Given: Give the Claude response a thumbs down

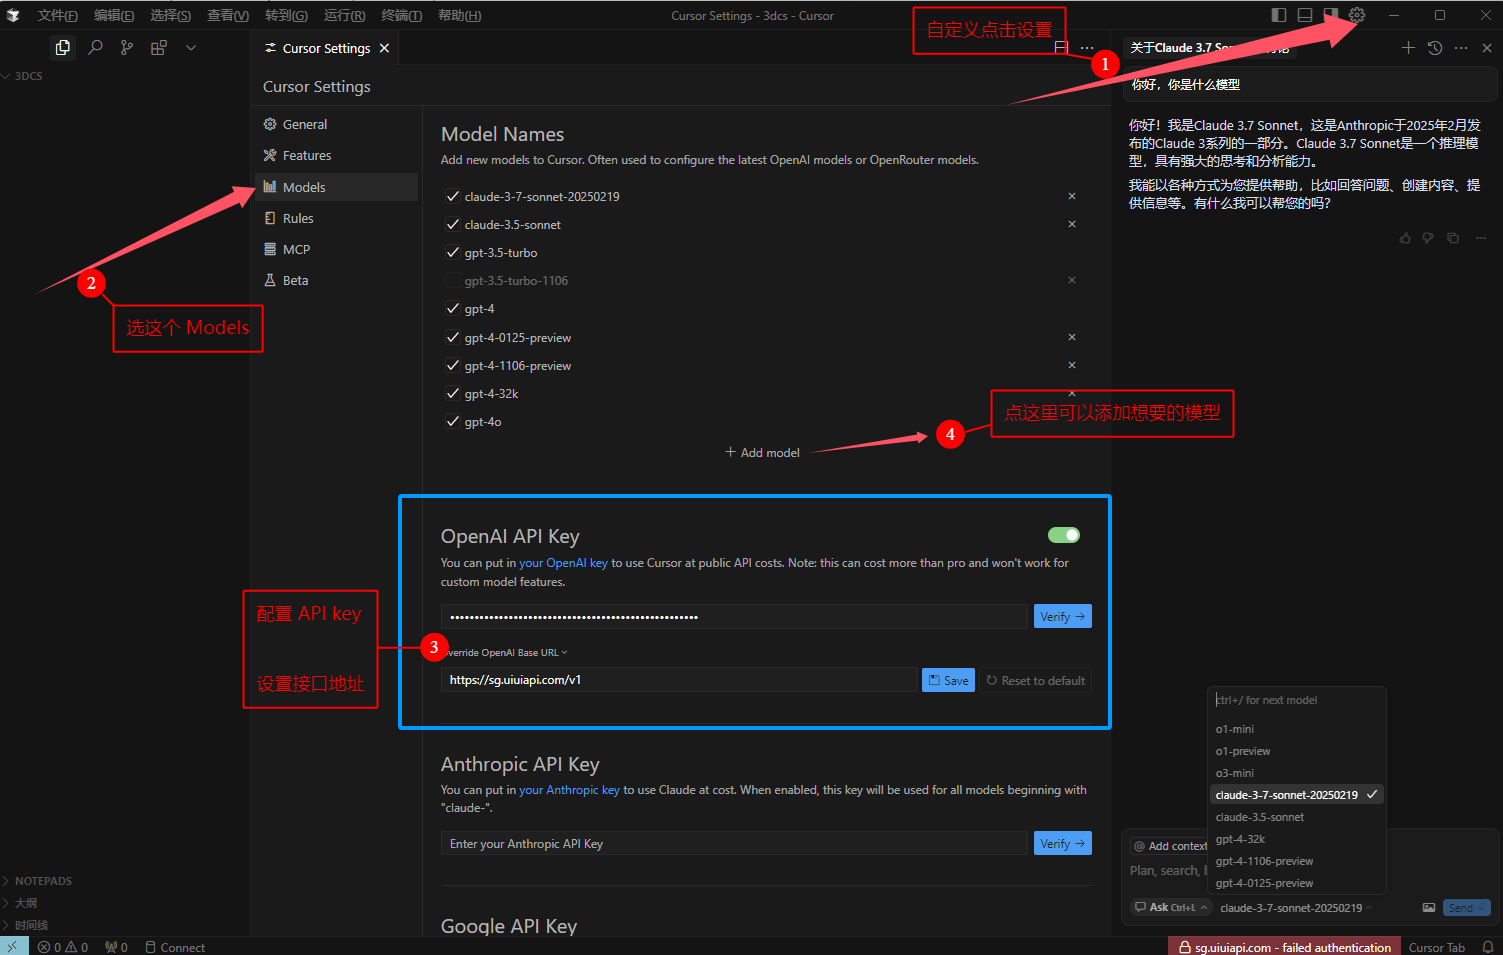Looking at the screenshot, I should (x=1428, y=238).
